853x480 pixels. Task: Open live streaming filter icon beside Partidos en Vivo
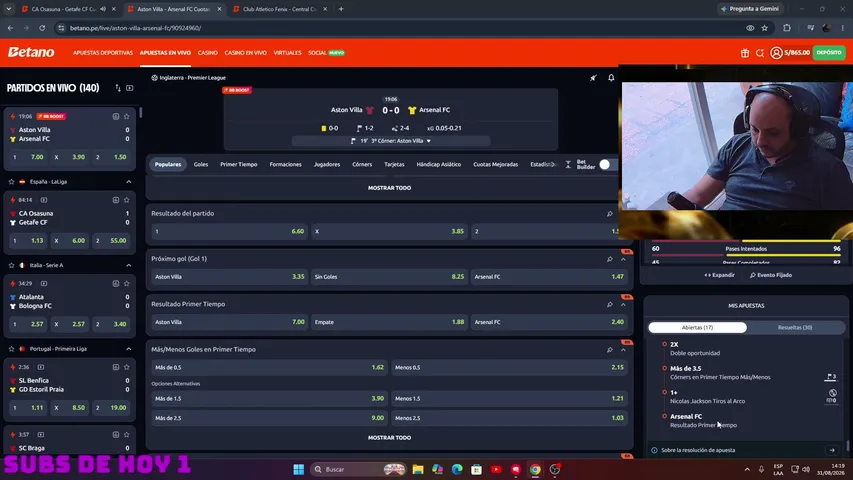(129, 88)
